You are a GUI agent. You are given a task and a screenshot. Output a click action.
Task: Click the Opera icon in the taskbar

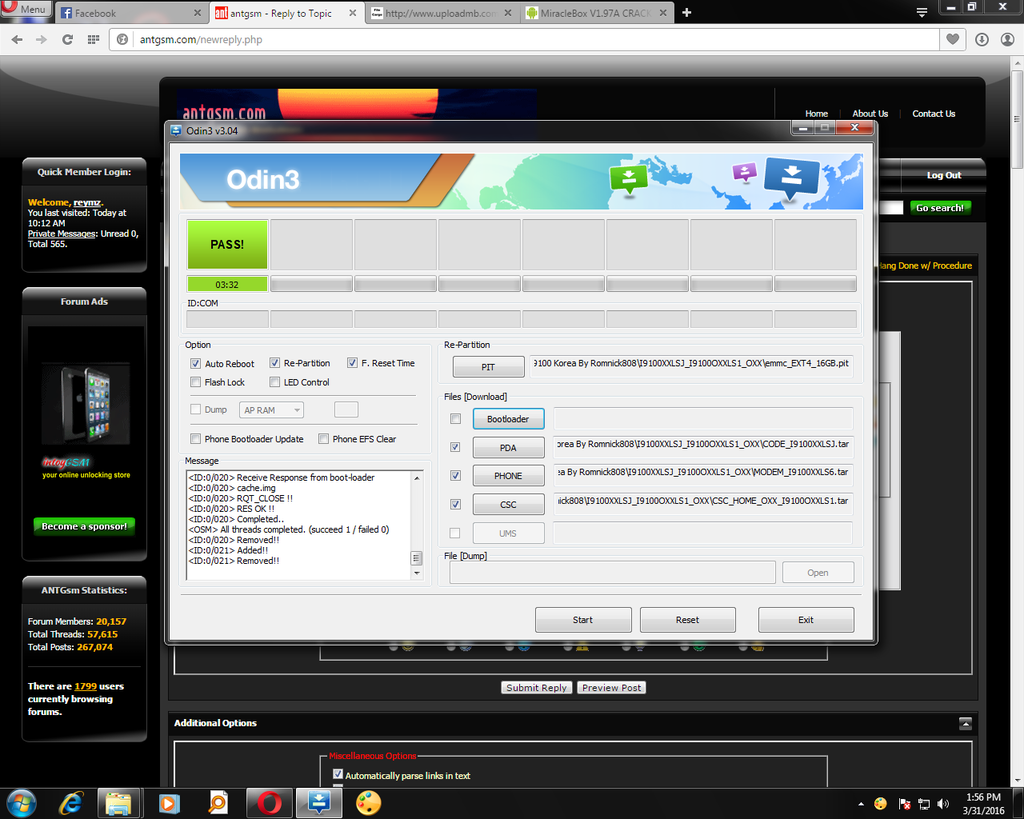[268, 803]
